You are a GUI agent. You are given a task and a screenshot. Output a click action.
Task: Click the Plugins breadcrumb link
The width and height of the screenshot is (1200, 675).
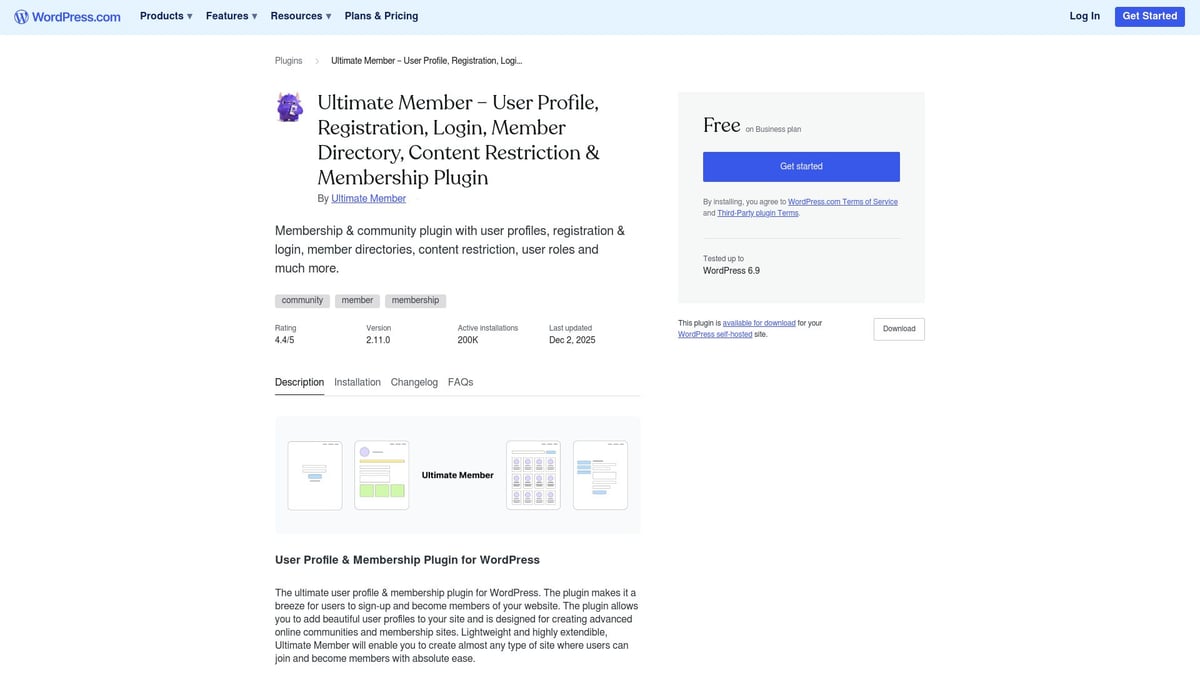[x=288, y=60]
